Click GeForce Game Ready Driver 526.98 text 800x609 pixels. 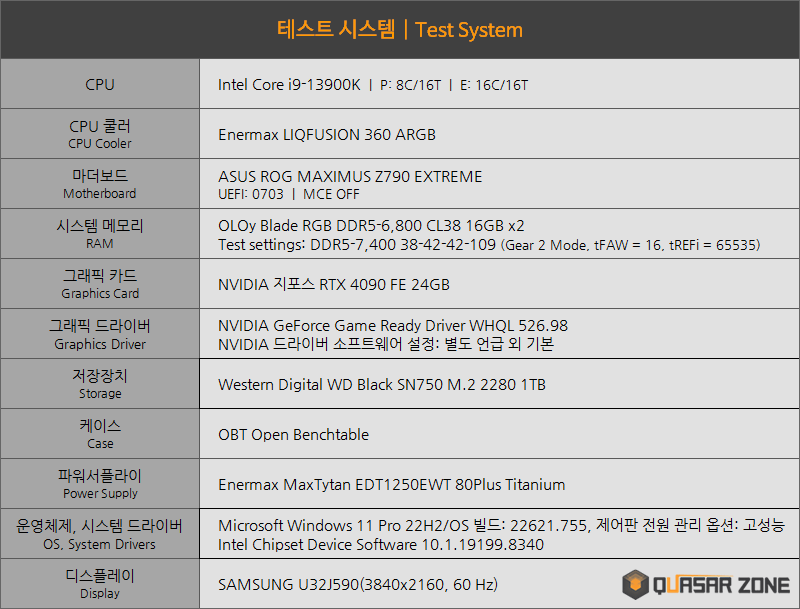tap(393, 326)
